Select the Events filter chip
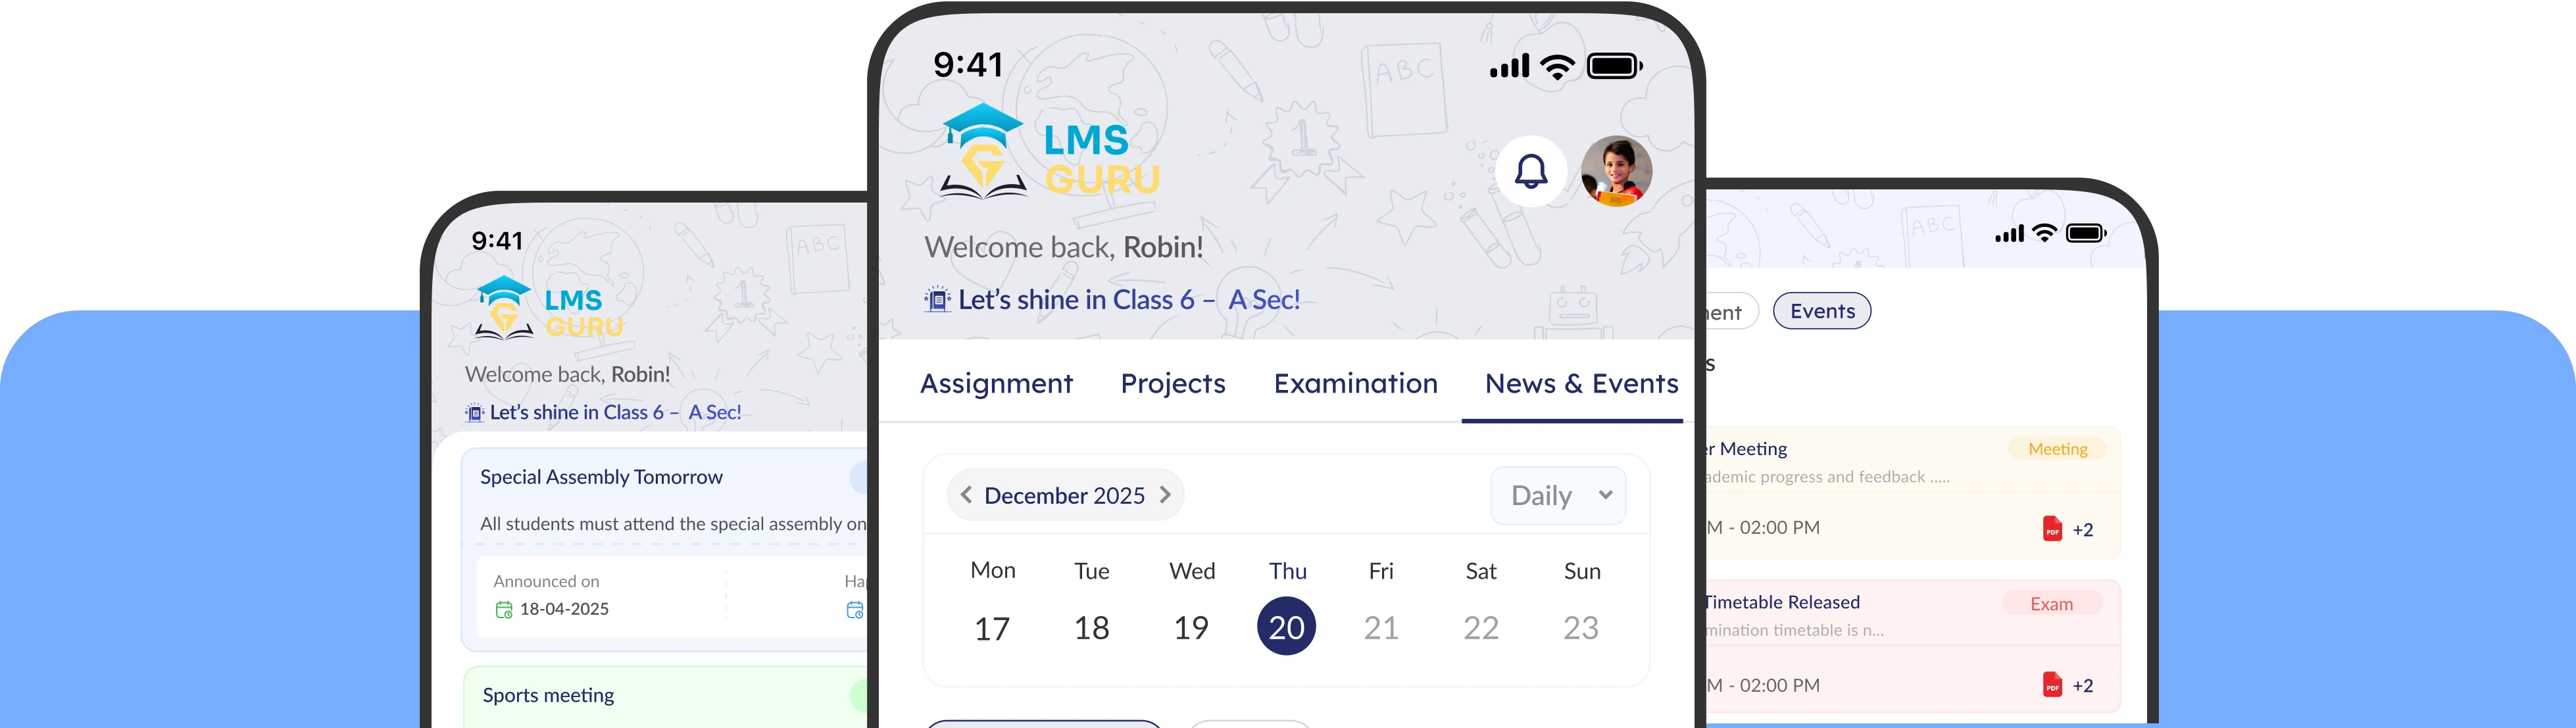 point(1822,311)
